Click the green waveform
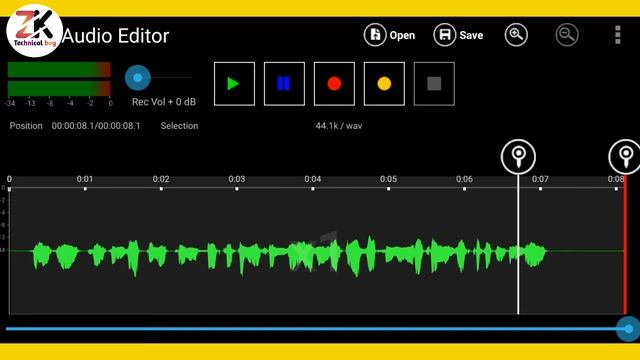Viewport: 640px width, 360px height. [x=289, y=255]
